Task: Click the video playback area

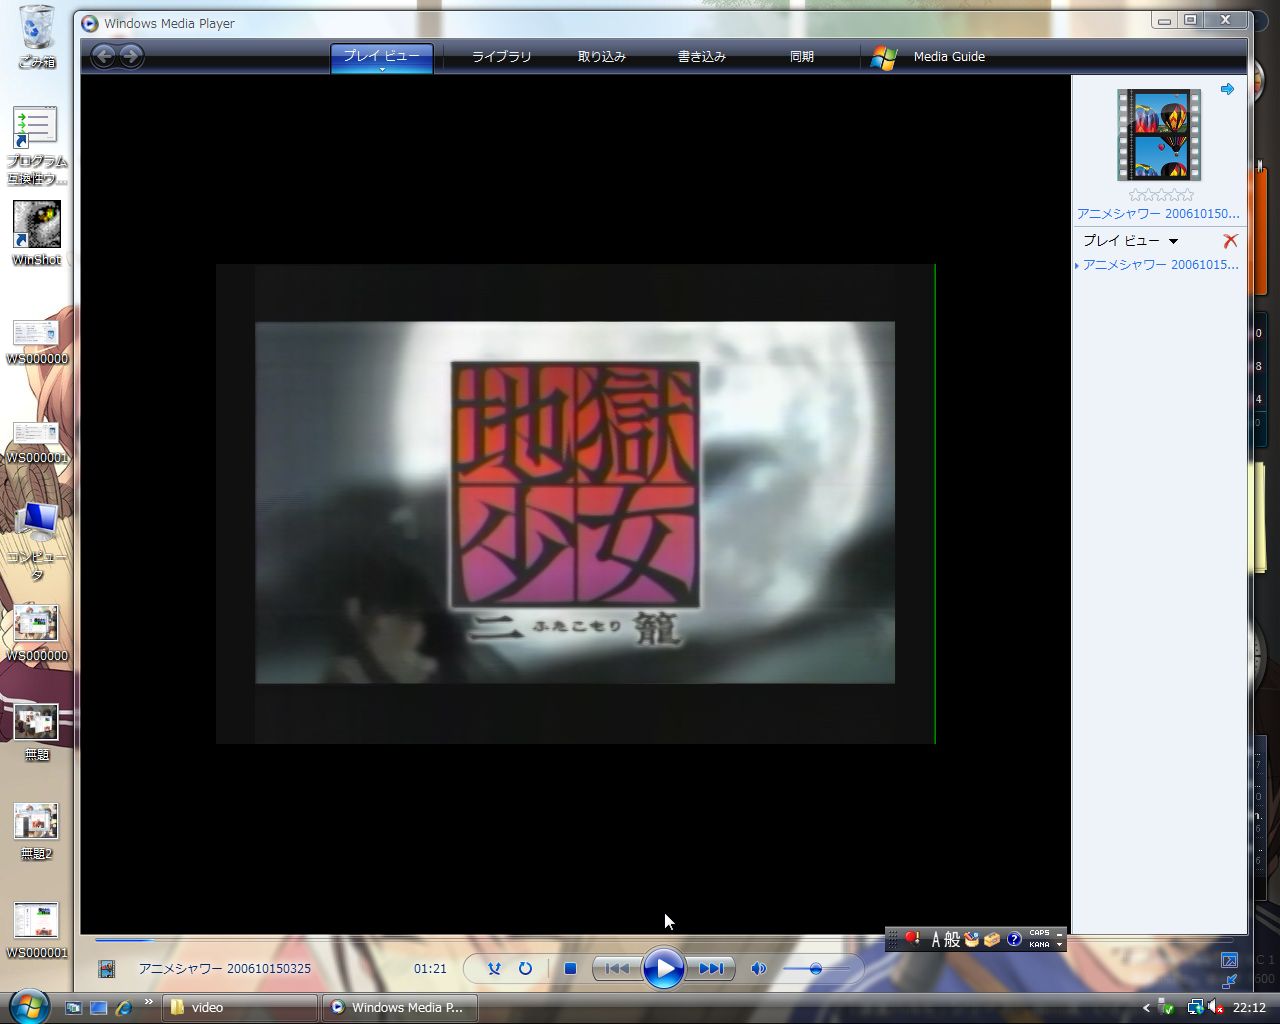Action: pyautogui.click(x=575, y=503)
